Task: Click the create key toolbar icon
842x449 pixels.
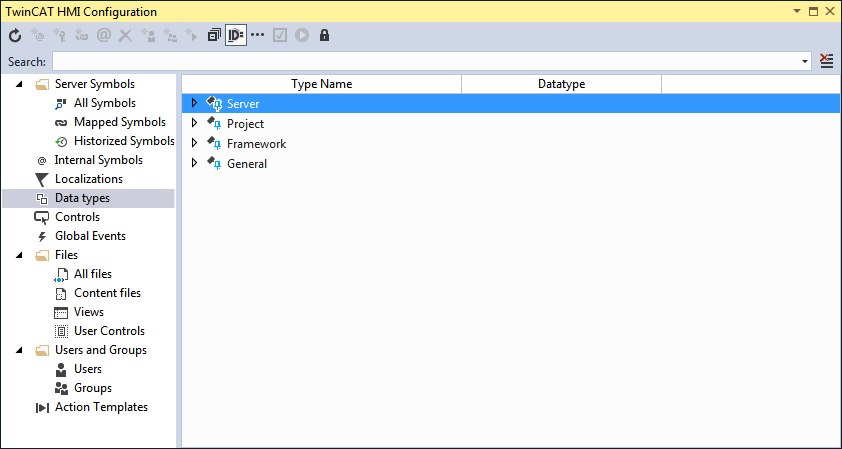Action: coord(60,36)
